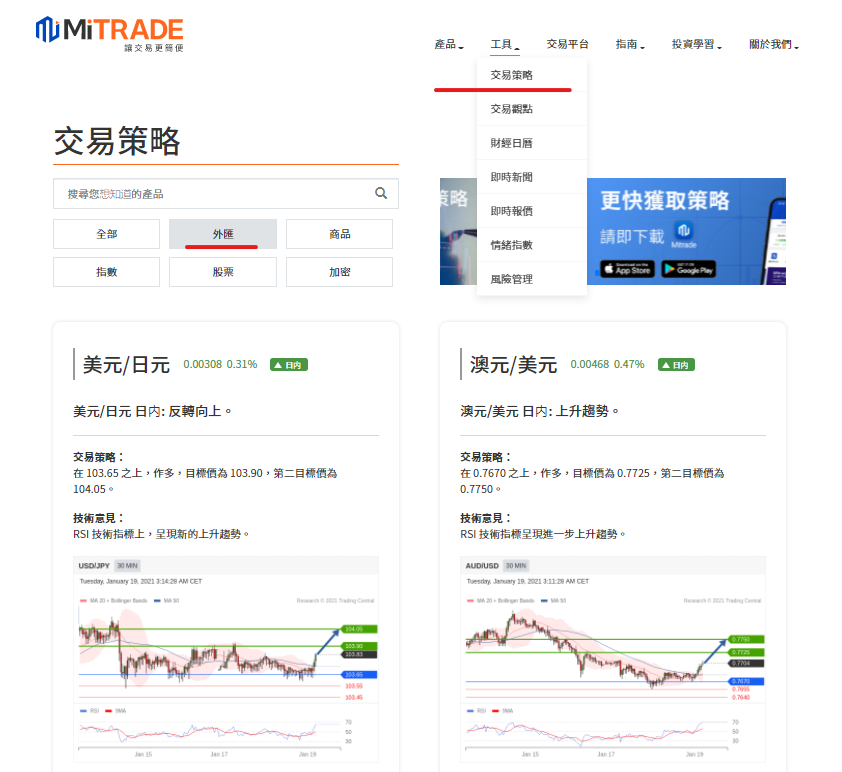Select 財經日曆 from the 工具 menu
Viewport: 842px width, 772px height.
tap(511, 143)
